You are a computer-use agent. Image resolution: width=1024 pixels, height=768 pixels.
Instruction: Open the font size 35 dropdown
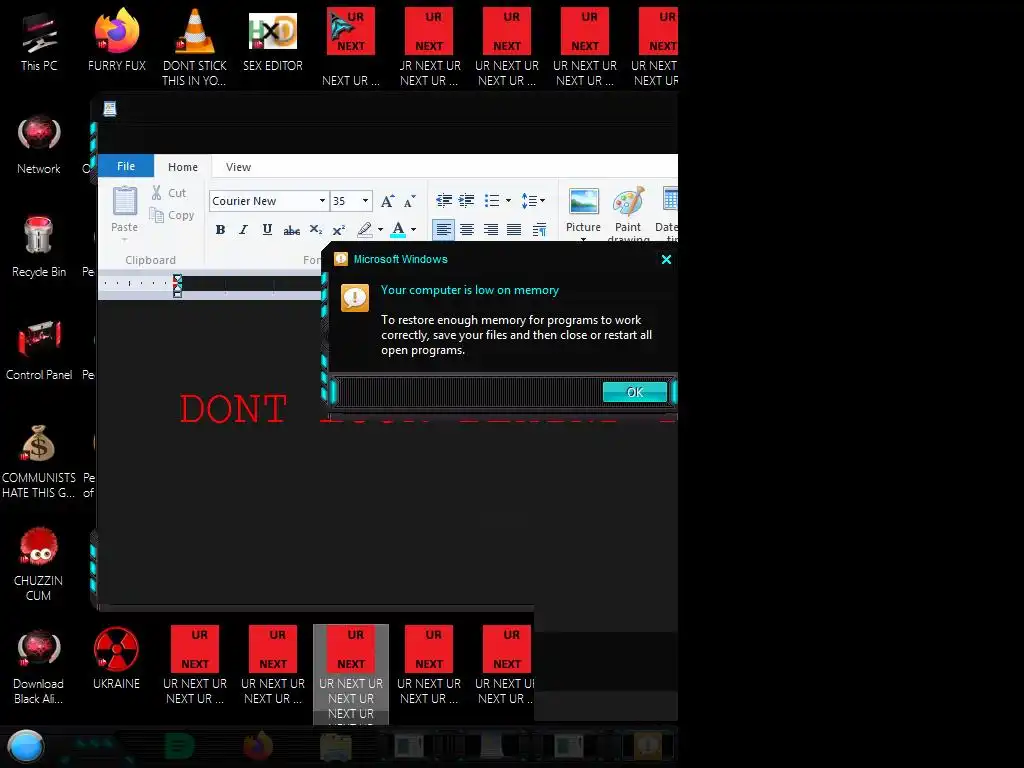click(365, 200)
